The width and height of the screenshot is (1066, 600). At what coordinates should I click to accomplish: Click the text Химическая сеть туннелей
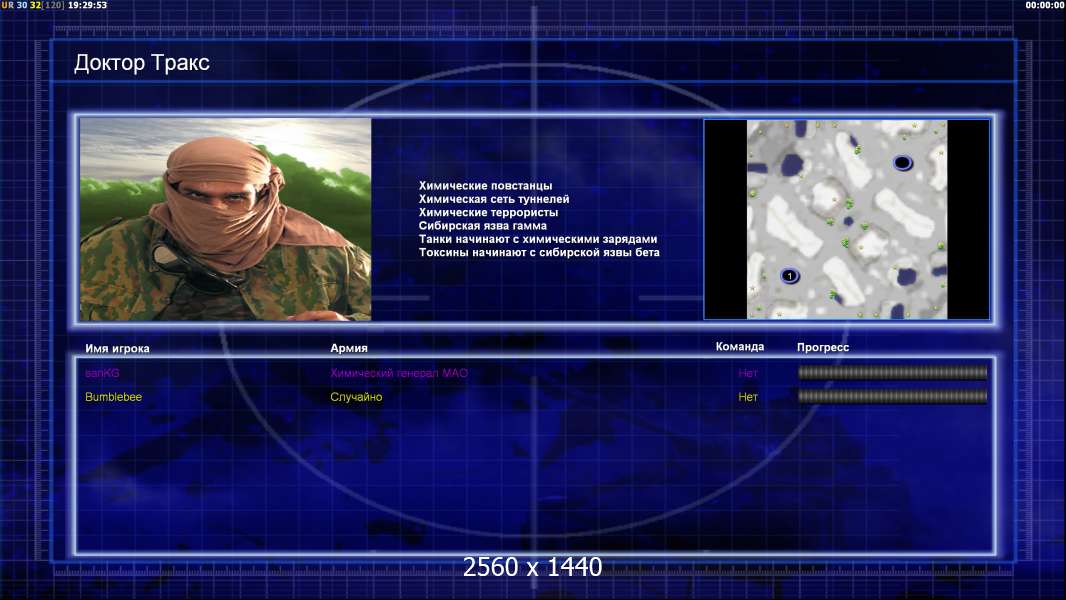(x=494, y=199)
